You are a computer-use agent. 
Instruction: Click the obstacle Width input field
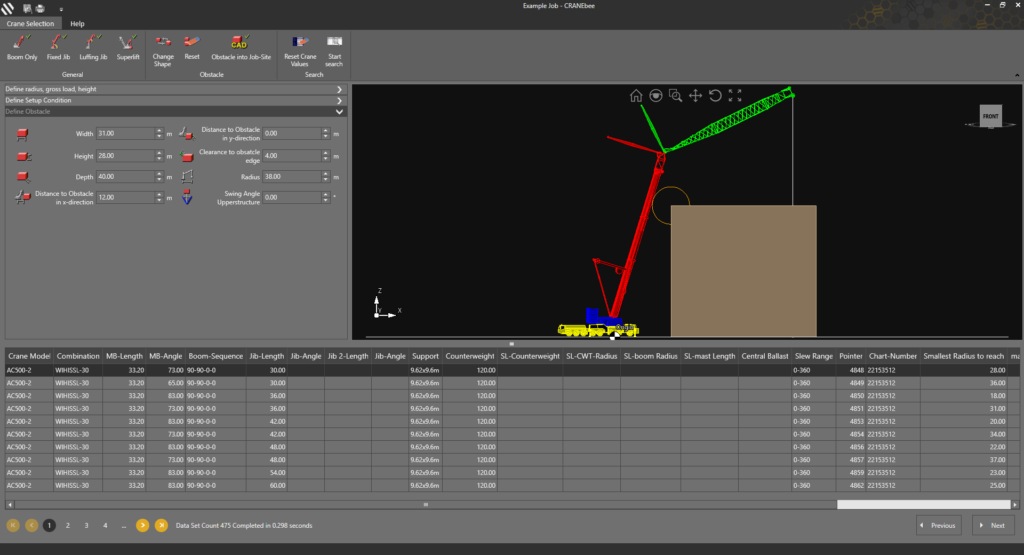pyautogui.click(x=125, y=133)
